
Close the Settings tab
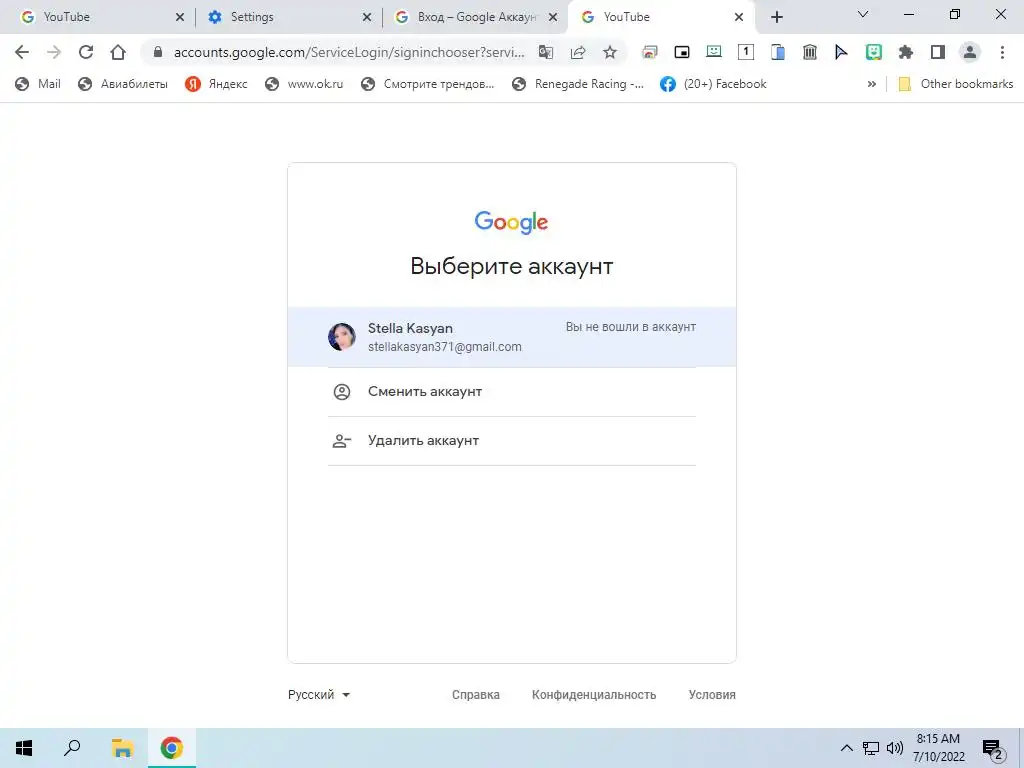pyautogui.click(x=367, y=17)
